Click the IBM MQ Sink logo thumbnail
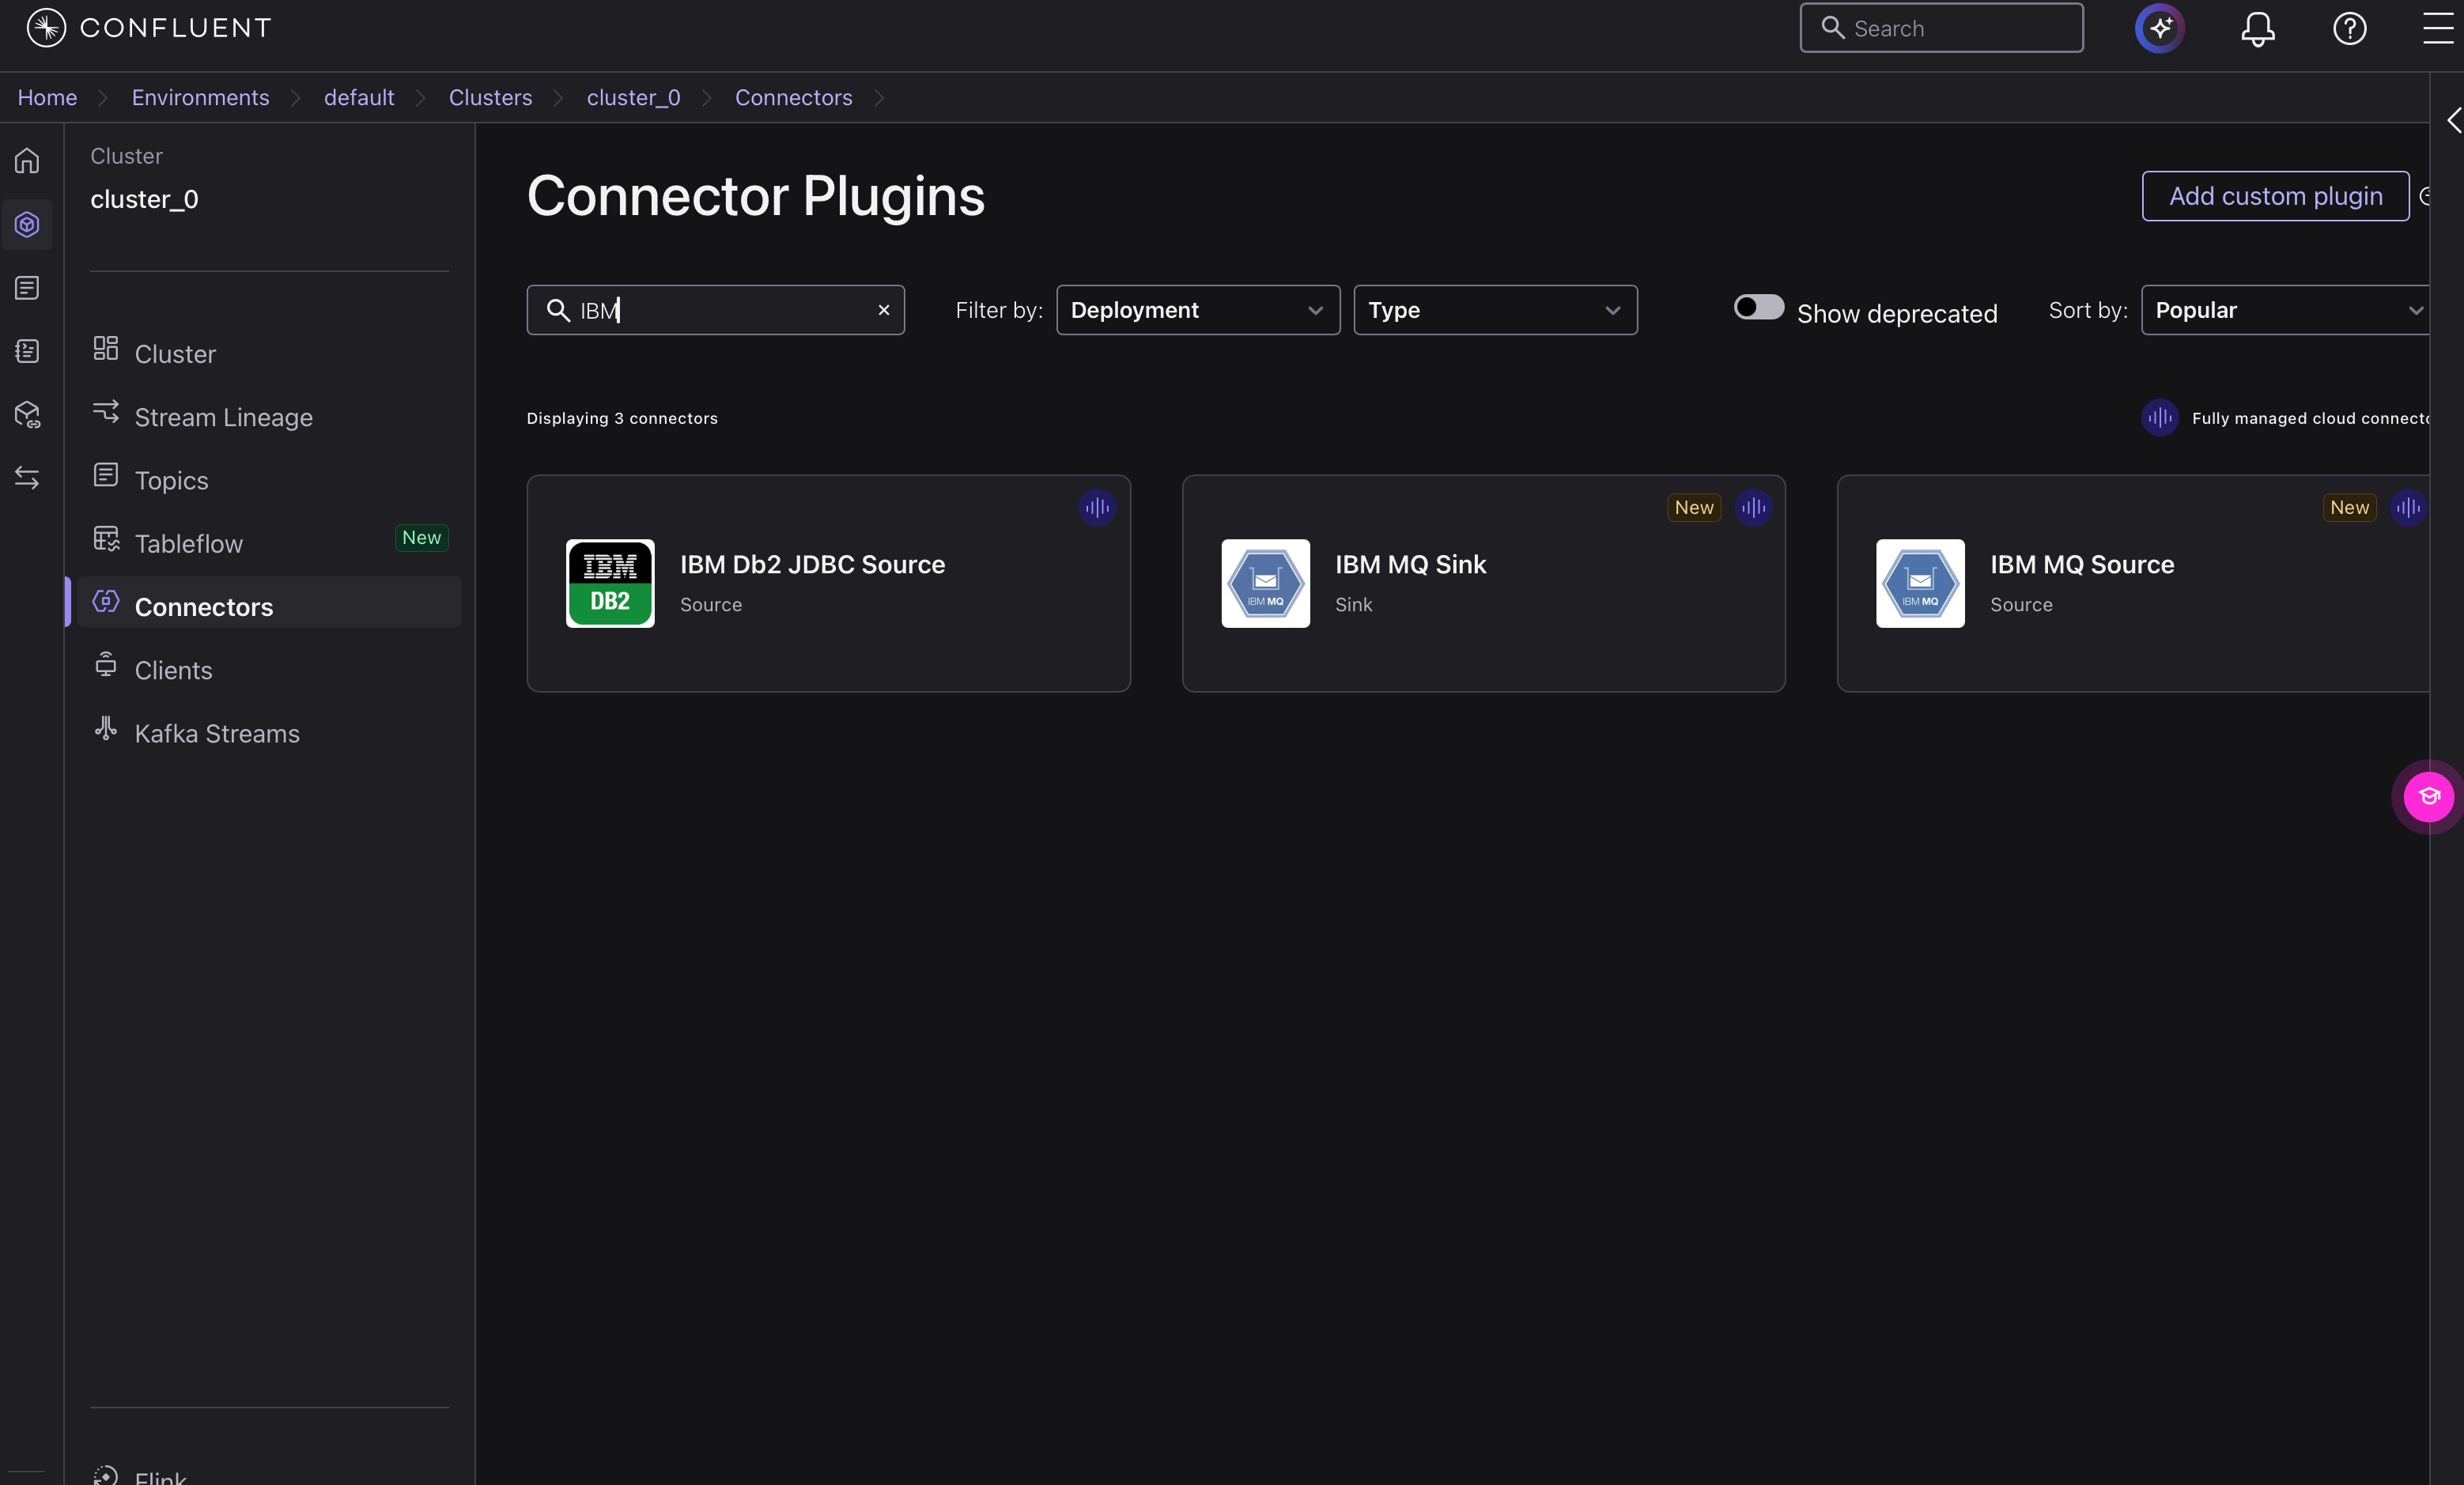 pos(1265,583)
